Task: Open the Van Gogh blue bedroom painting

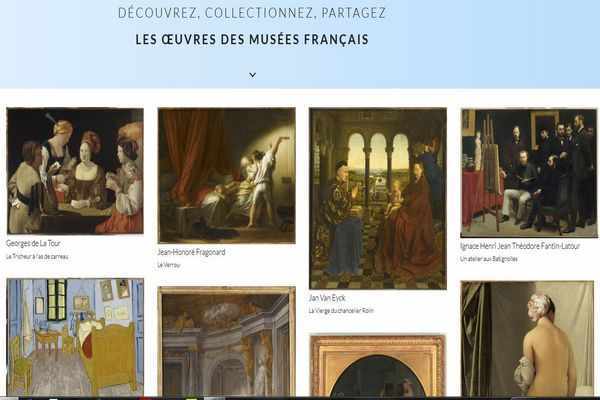Action: pyautogui.click(x=75, y=337)
